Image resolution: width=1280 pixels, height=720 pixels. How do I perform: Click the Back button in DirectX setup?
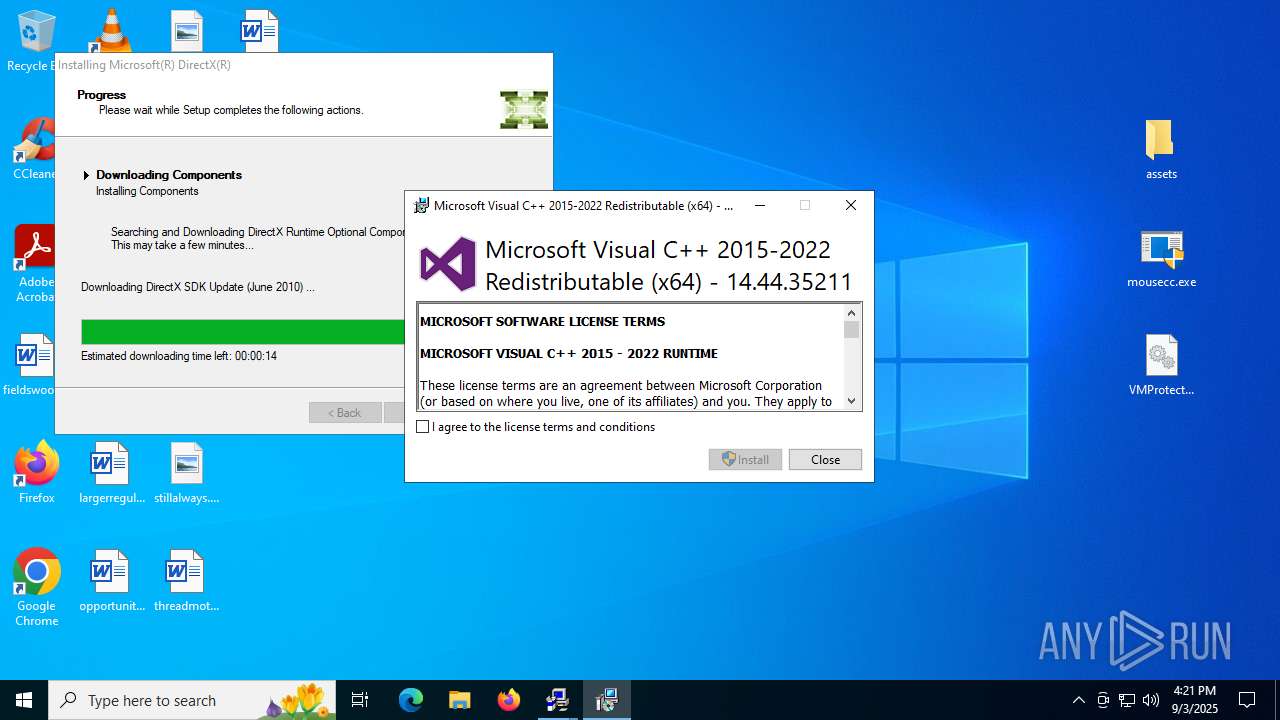coord(345,413)
